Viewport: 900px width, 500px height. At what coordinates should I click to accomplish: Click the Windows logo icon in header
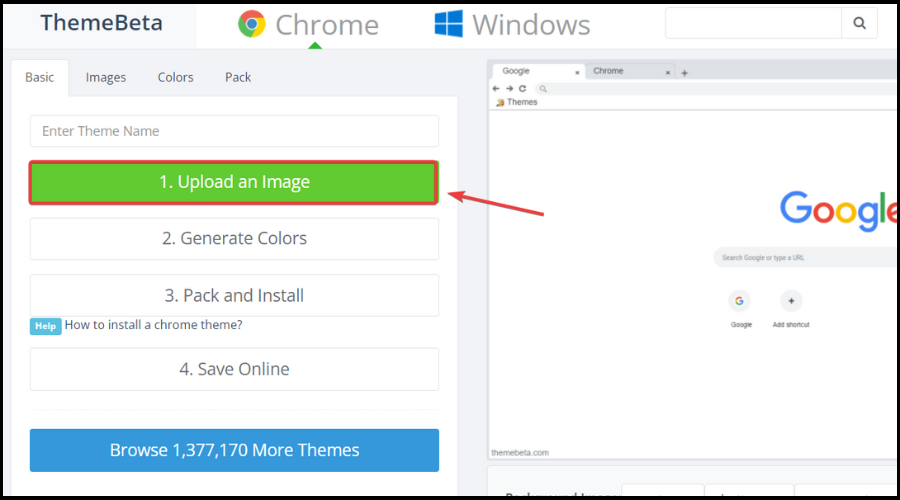448,24
